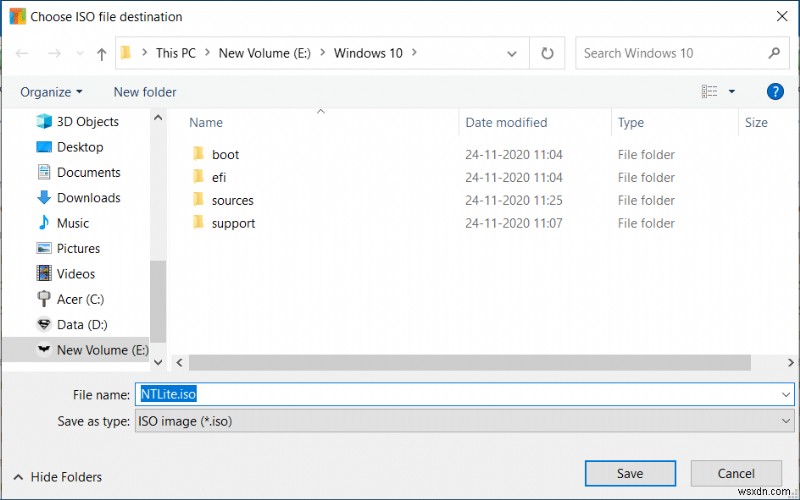Click the Data (D:) Superman drive icon
The width and height of the screenshot is (800, 500).
pos(44,324)
